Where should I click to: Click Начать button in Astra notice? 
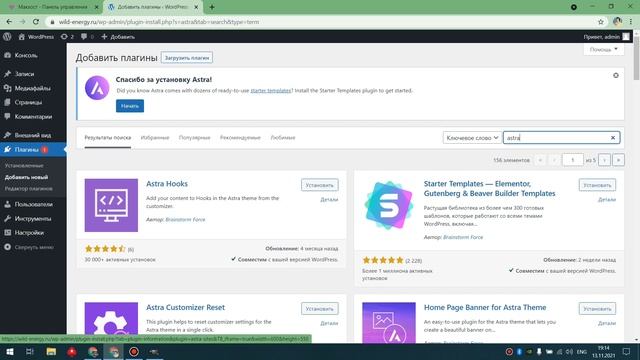coord(130,106)
